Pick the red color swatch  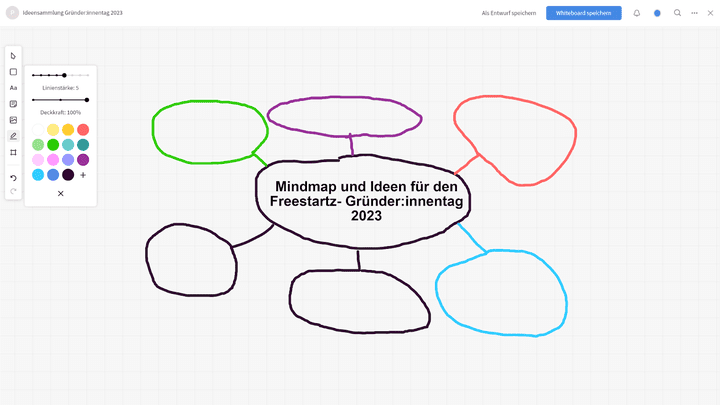point(83,129)
